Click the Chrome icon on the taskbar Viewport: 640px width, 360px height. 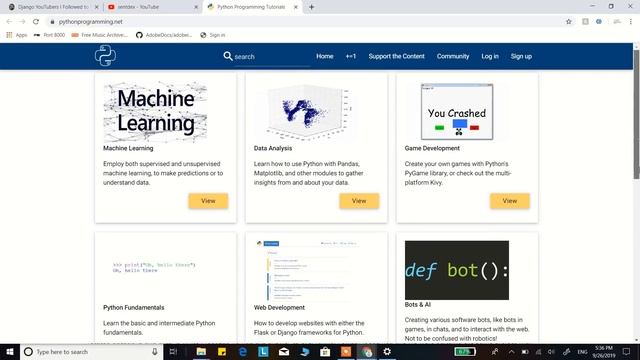367,351
